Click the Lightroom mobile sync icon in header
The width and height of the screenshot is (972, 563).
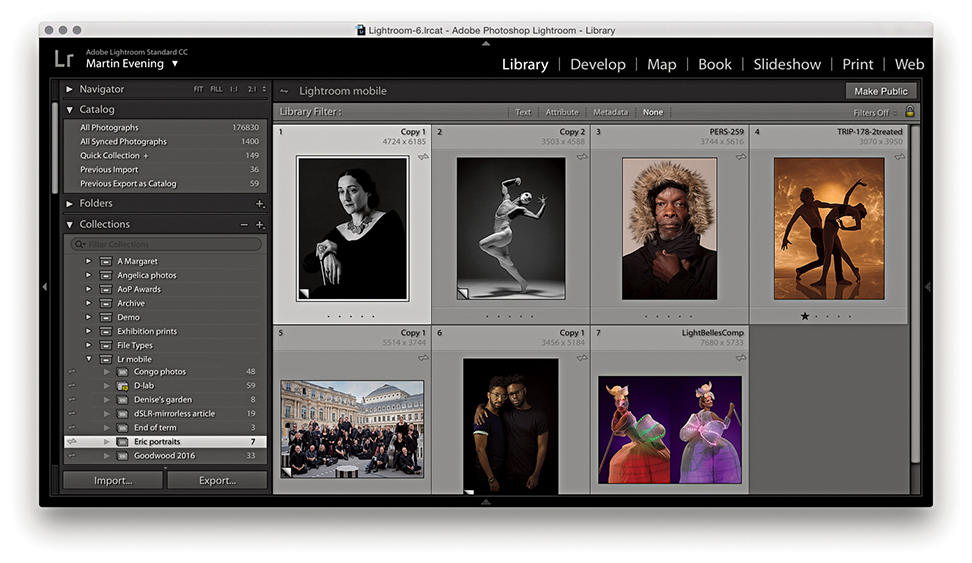284,91
